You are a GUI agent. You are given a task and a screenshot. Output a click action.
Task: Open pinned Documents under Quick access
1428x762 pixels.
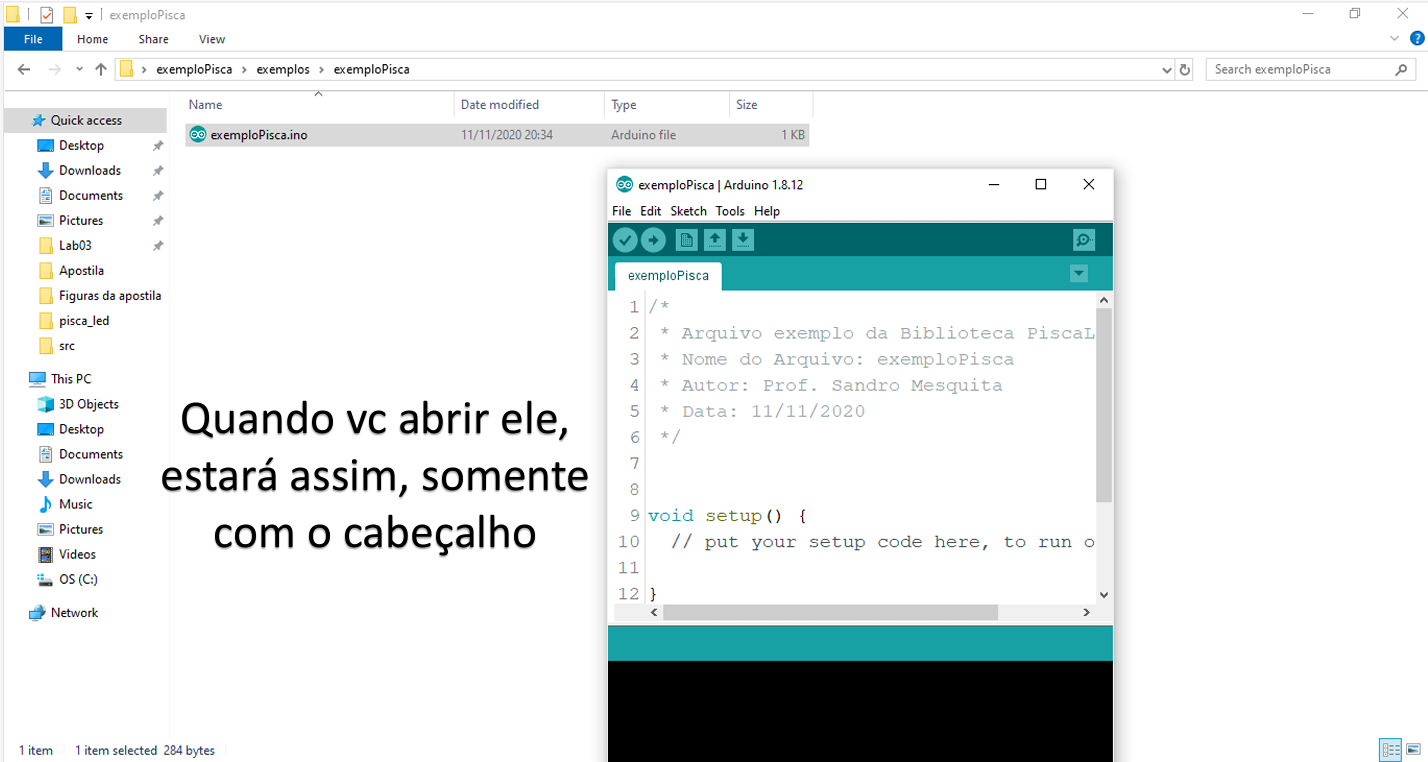[90, 195]
